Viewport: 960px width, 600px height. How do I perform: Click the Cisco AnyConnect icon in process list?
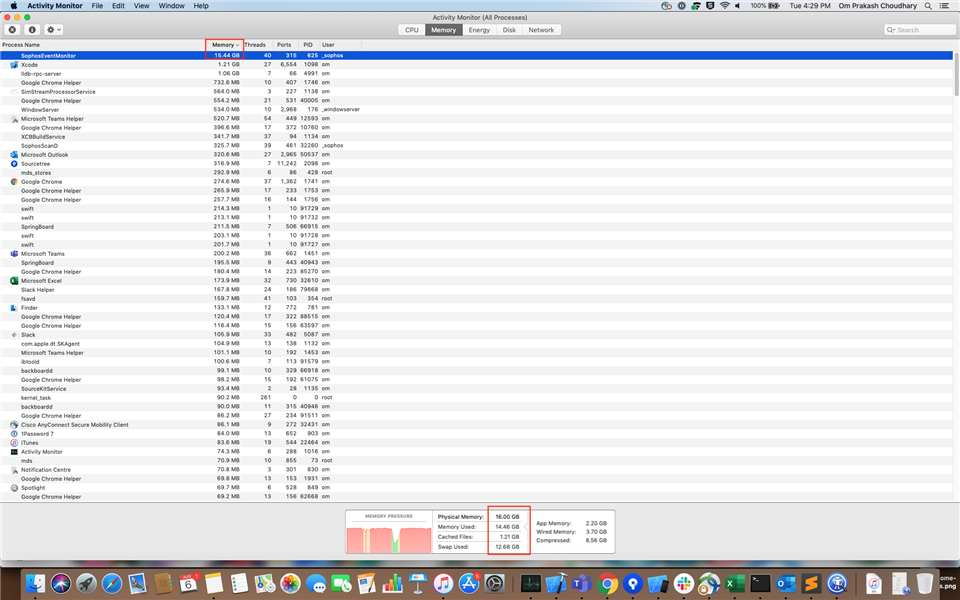(x=14, y=424)
